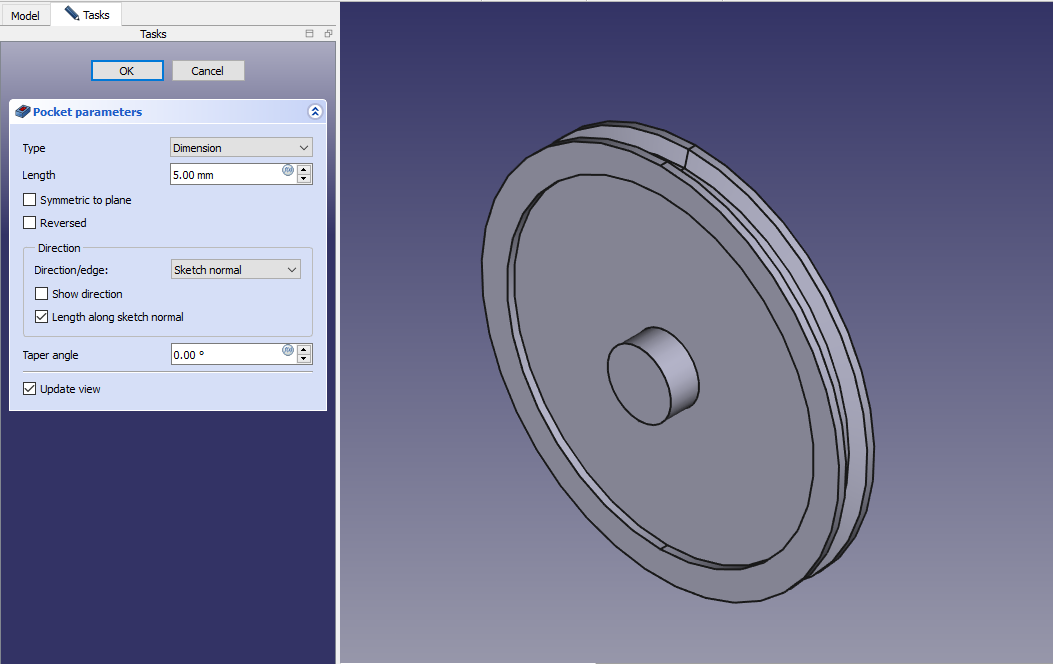Undock the Tasks panel with the float icon
The width and height of the screenshot is (1053, 664).
click(x=328, y=34)
